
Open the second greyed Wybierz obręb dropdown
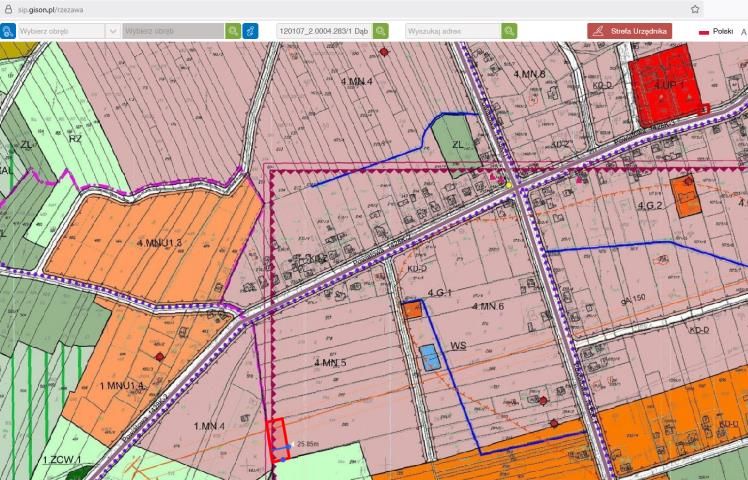pyautogui.click(x=173, y=31)
